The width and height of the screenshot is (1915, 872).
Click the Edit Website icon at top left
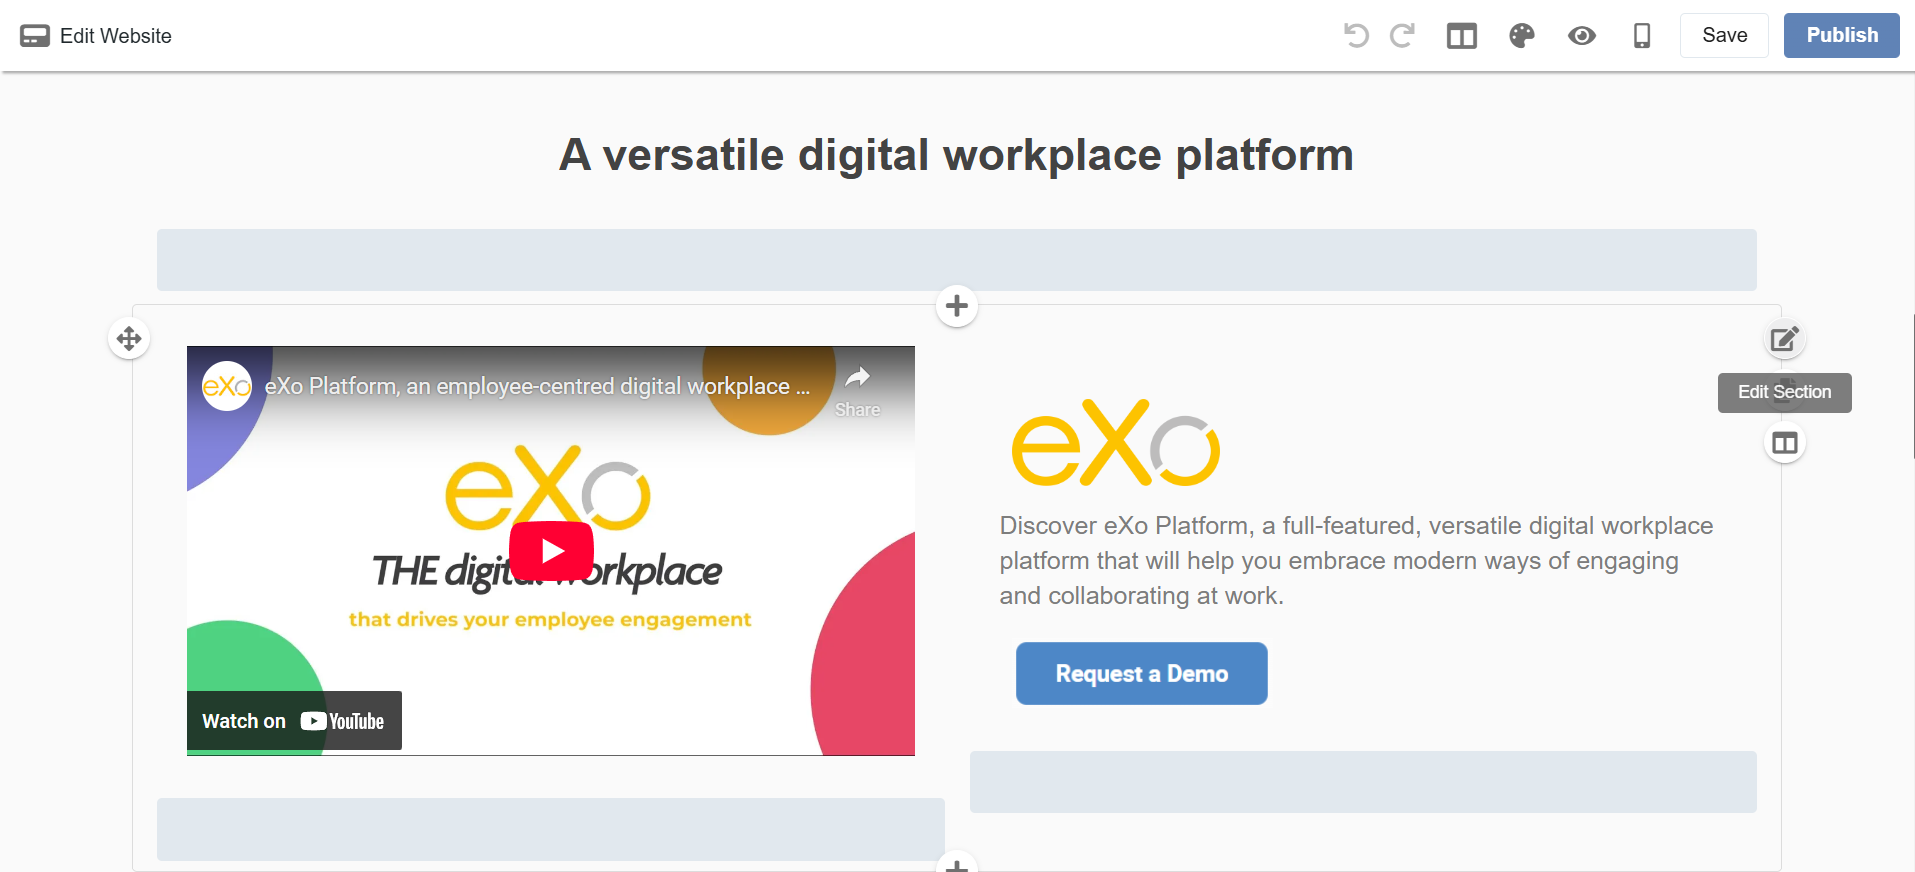(35, 36)
